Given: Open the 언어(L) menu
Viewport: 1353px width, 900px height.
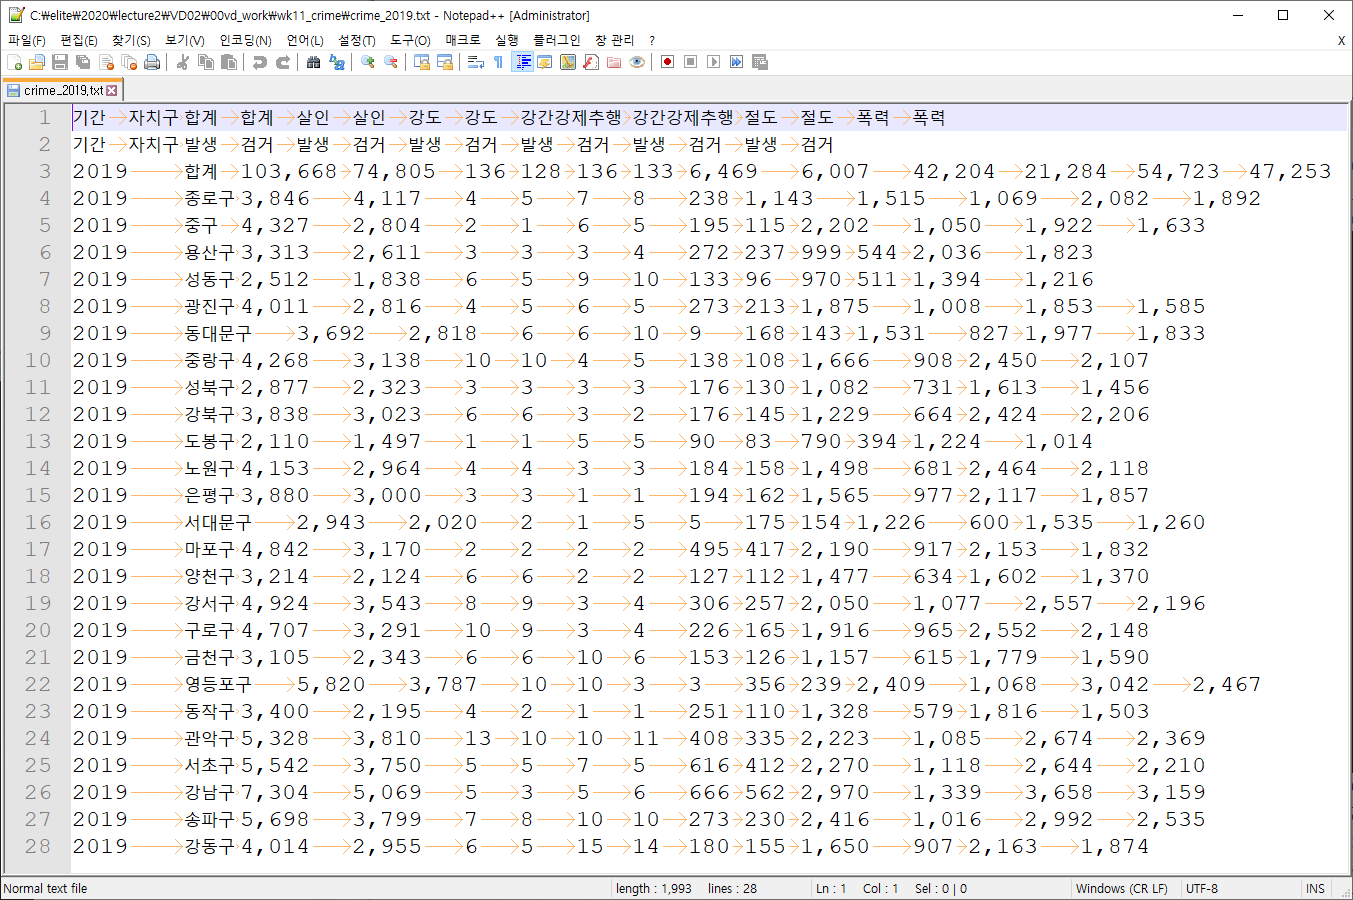Looking at the screenshot, I should [x=305, y=40].
